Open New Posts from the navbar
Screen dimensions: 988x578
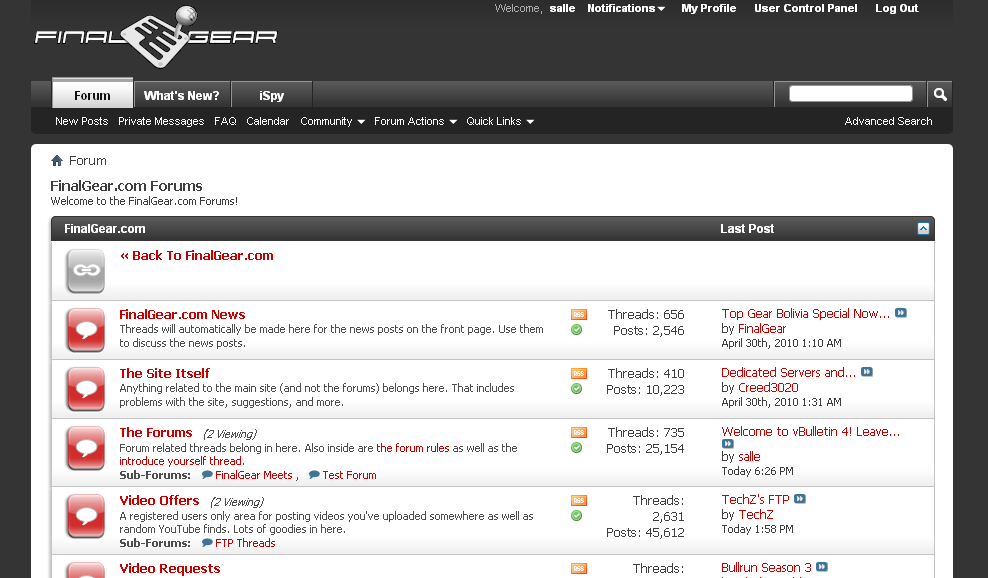[x=81, y=121]
